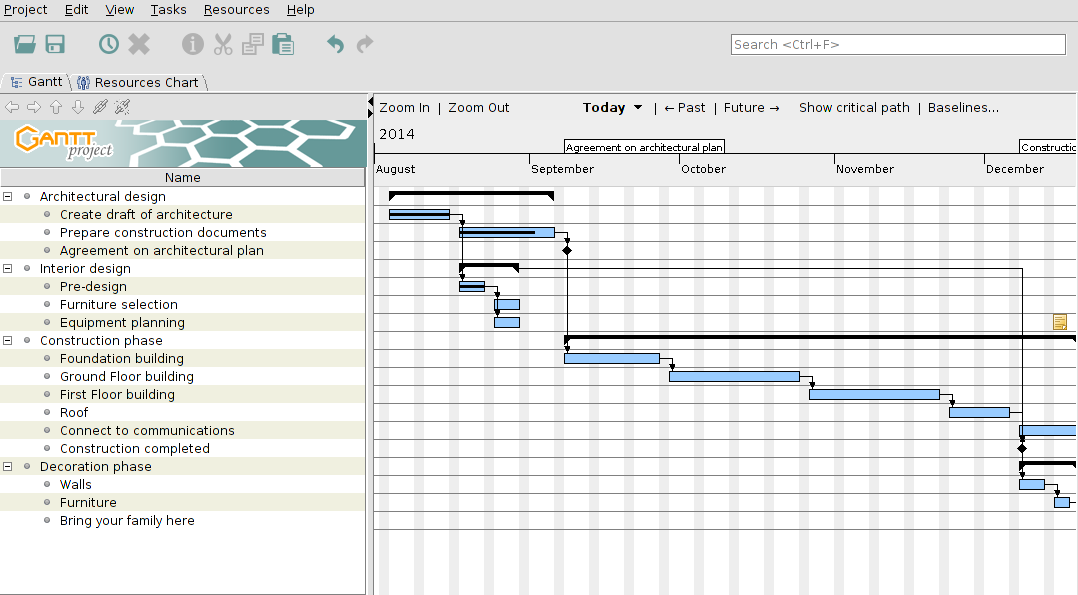Viewport: 1078px width, 595px height.
Task: Select the Foundation building task bar
Action: point(612,358)
